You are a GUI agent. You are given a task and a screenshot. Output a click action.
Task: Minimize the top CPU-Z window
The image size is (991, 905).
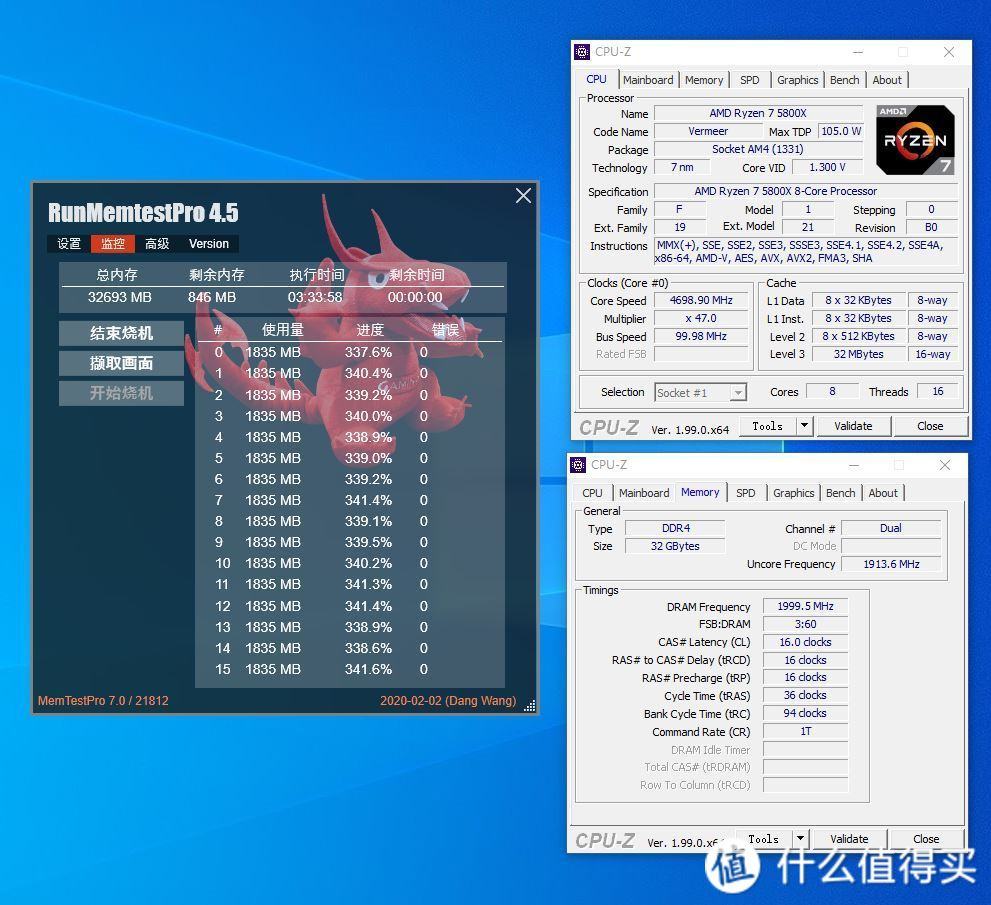pyautogui.click(x=858, y=52)
